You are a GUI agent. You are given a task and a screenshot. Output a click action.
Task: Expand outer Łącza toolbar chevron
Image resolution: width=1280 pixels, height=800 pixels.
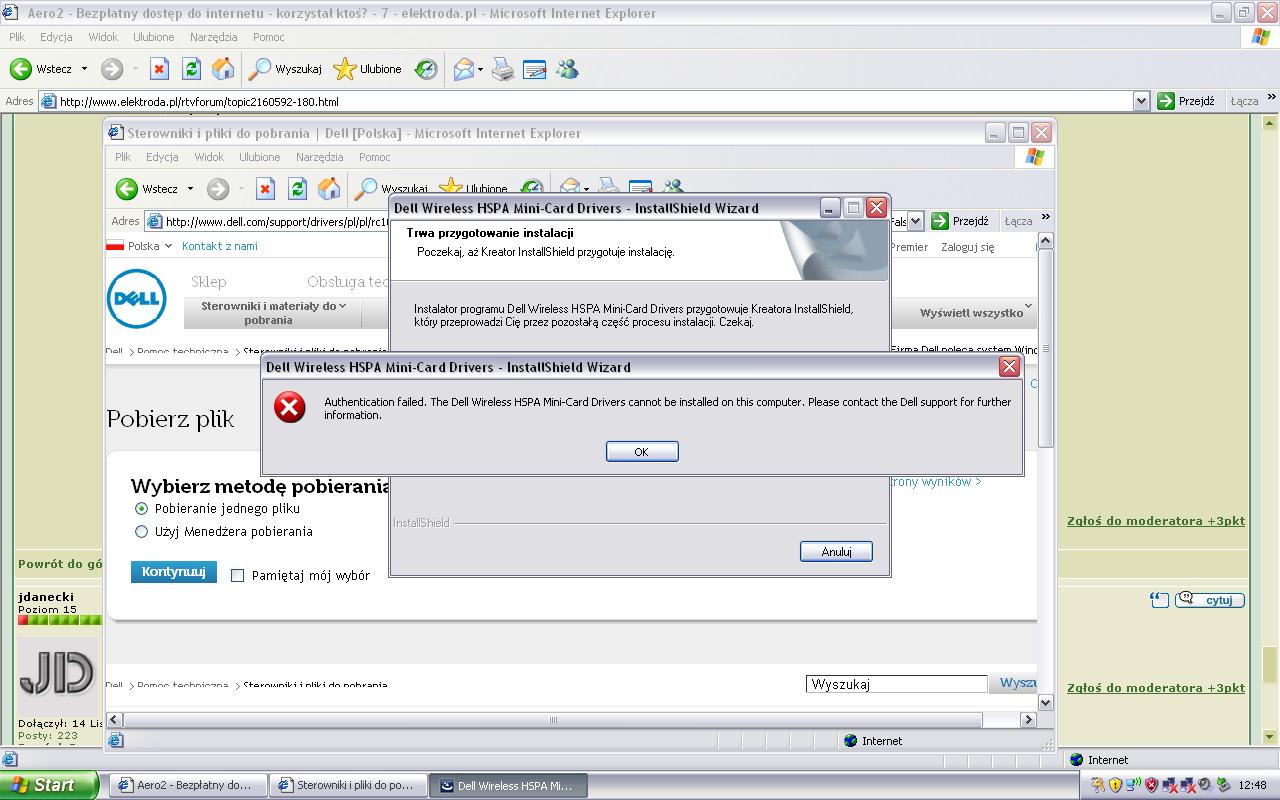coord(1271,97)
